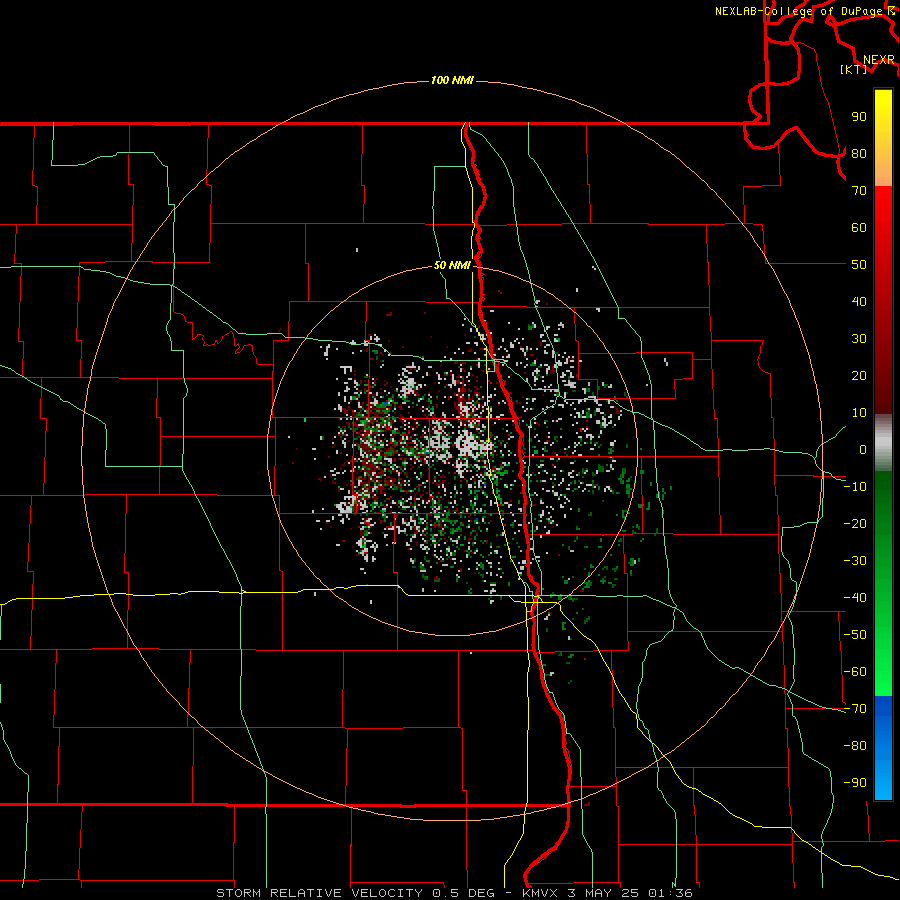The image size is (900, 900).
Task: Select the "-70" value on velocity scale
Action: (x=855, y=709)
